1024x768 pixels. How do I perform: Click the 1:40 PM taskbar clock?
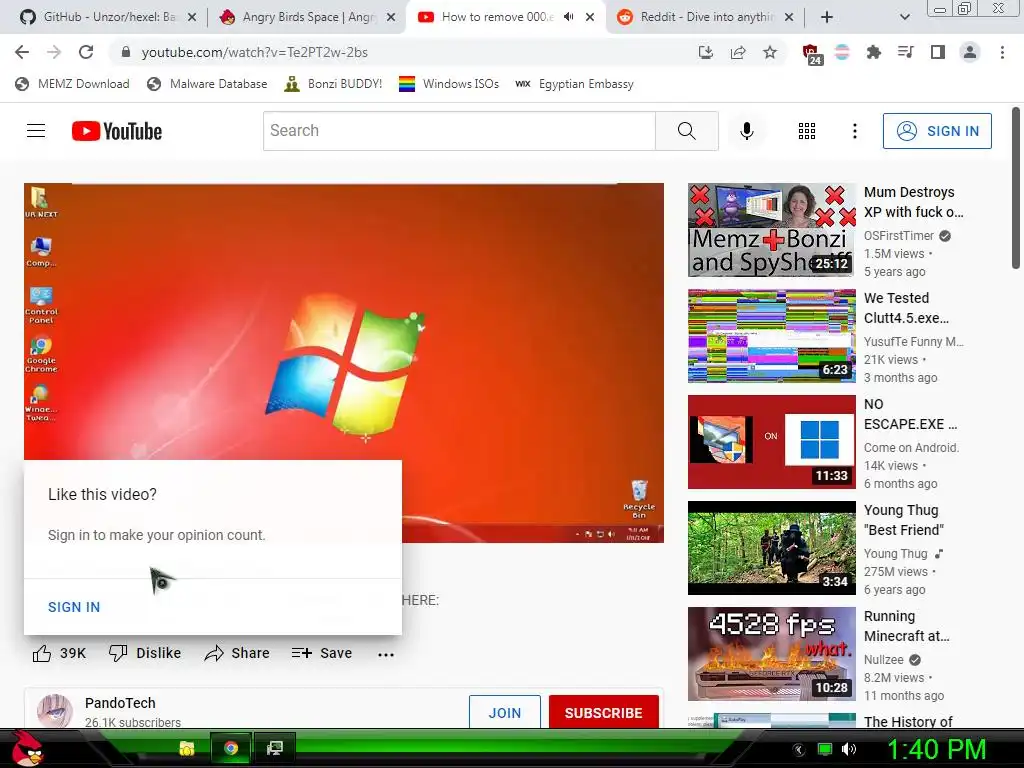pyautogui.click(x=936, y=749)
